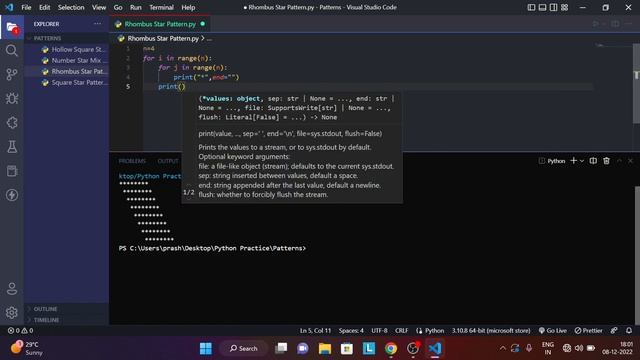Screen dimensions: 640x360
Task: Split editor right icon
Action: click(615, 24)
